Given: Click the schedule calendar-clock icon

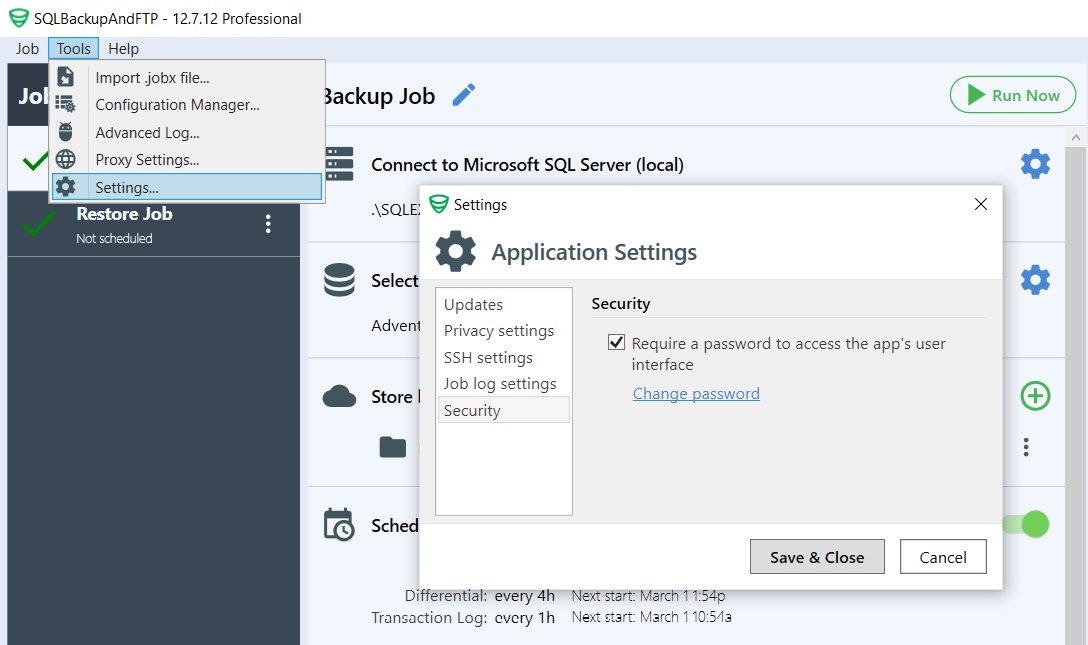Looking at the screenshot, I should 339,525.
